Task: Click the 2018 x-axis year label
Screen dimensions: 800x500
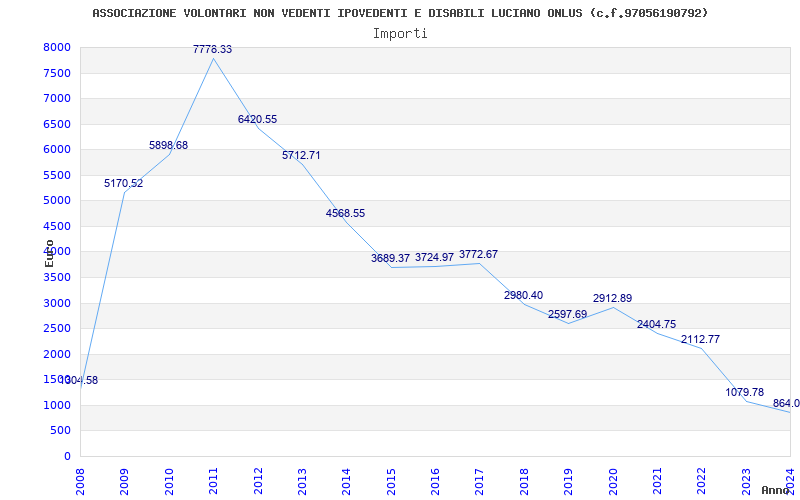Action: coord(524,481)
